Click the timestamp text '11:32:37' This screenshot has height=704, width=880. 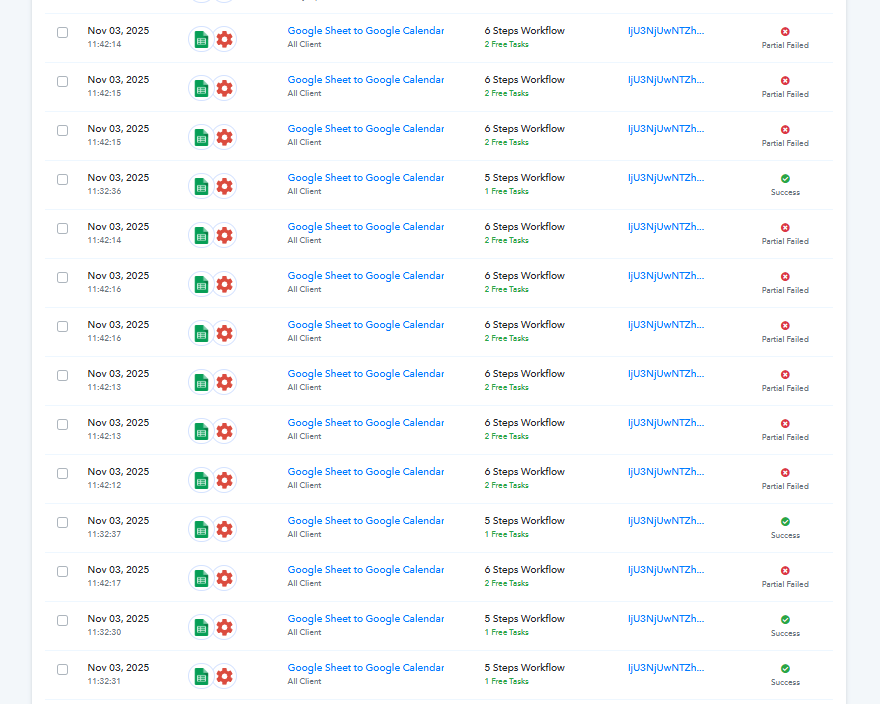(x=104, y=534)
